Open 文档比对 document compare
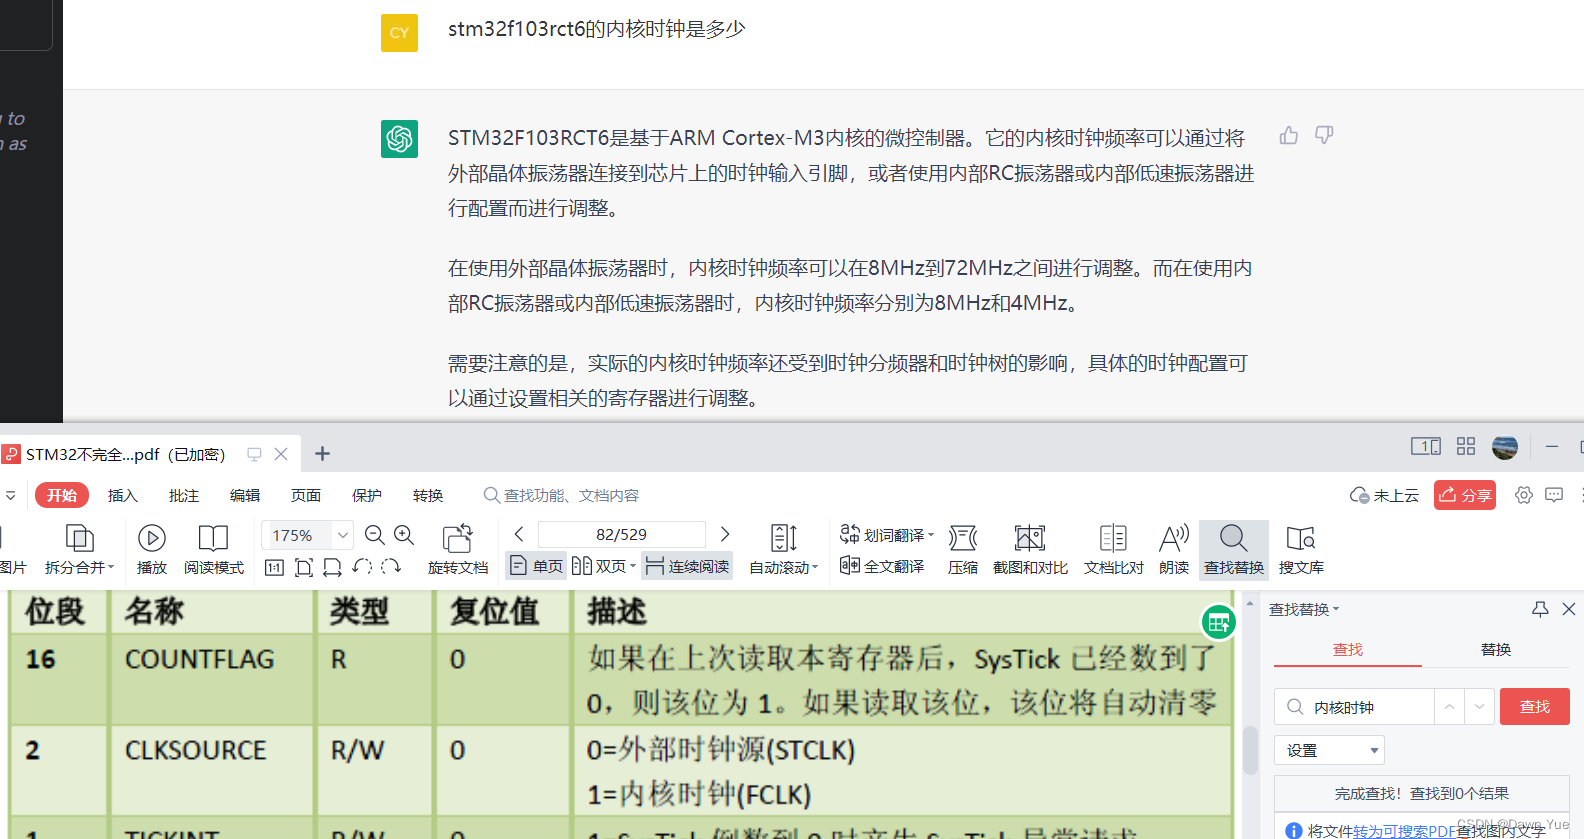 [1113, 550]
